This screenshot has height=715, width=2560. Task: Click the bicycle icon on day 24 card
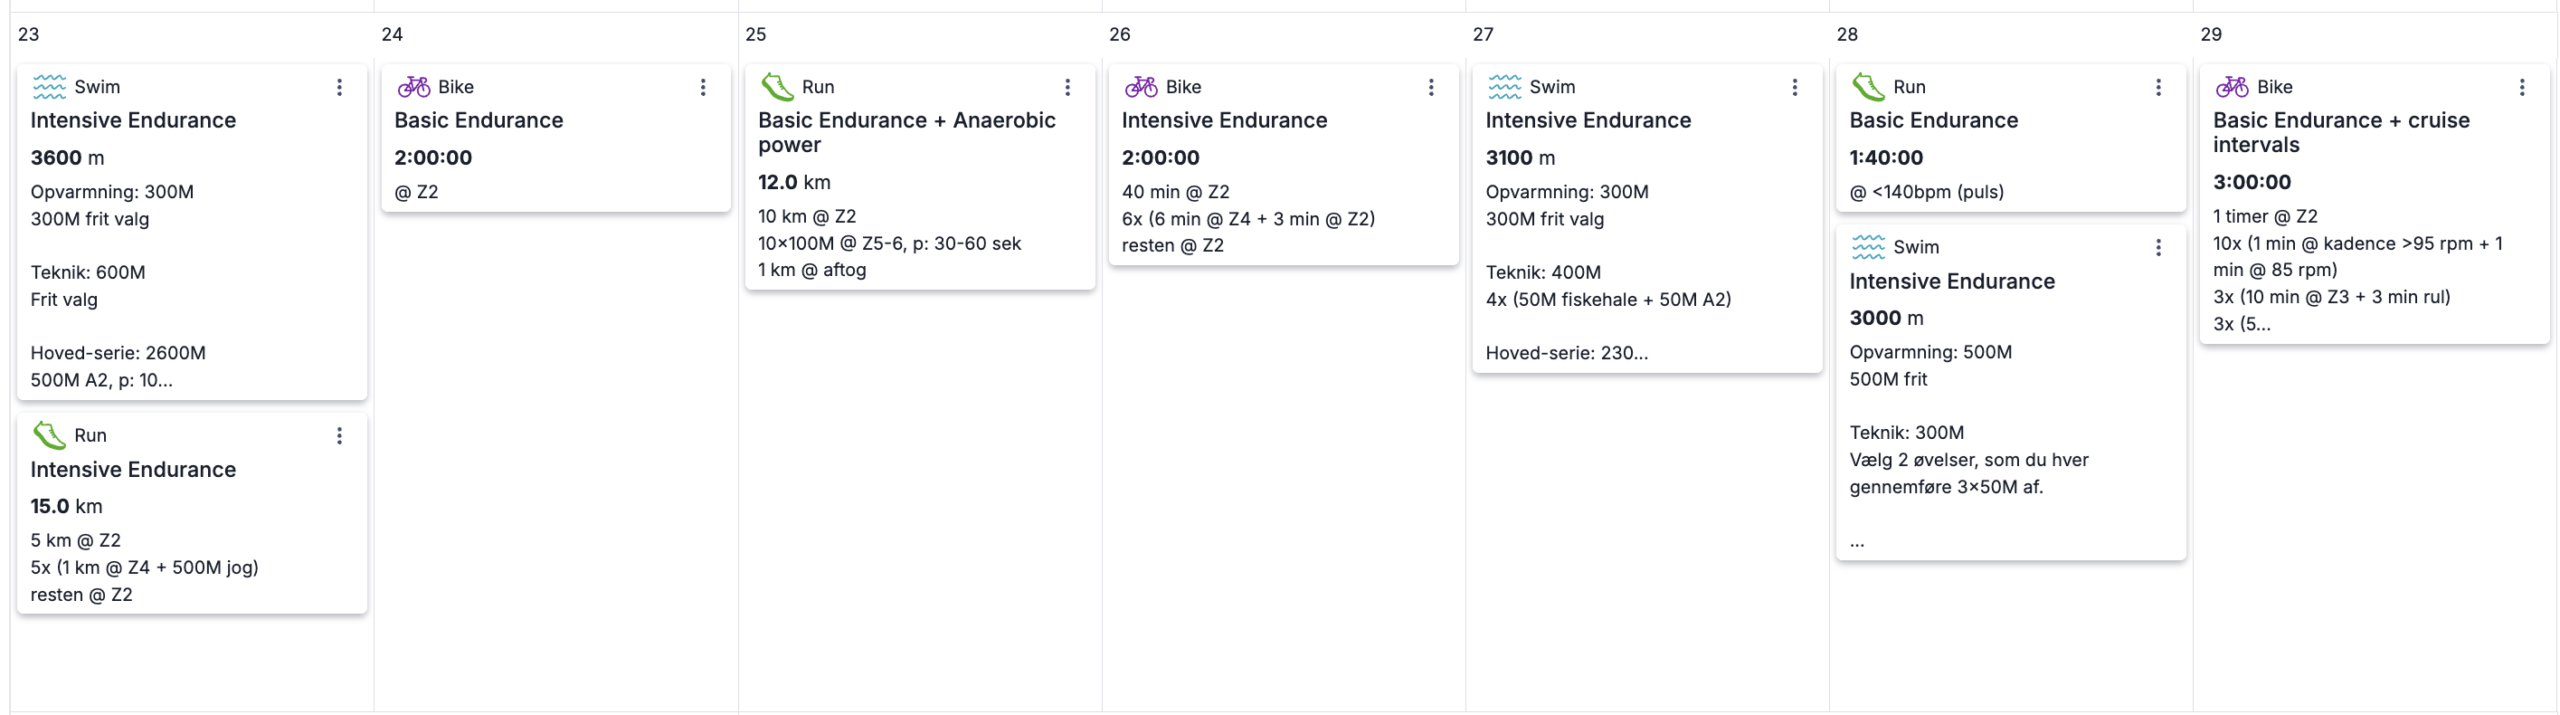(413, 87)
